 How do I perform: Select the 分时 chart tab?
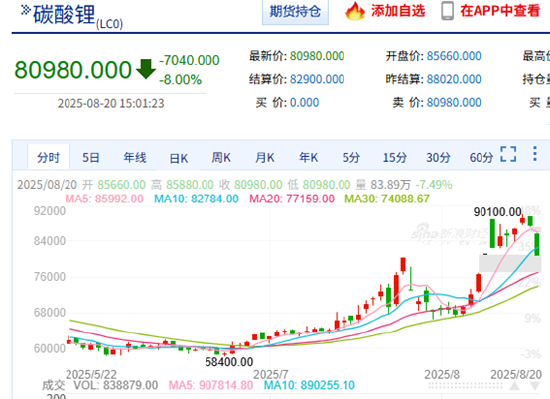pos(48,157)
